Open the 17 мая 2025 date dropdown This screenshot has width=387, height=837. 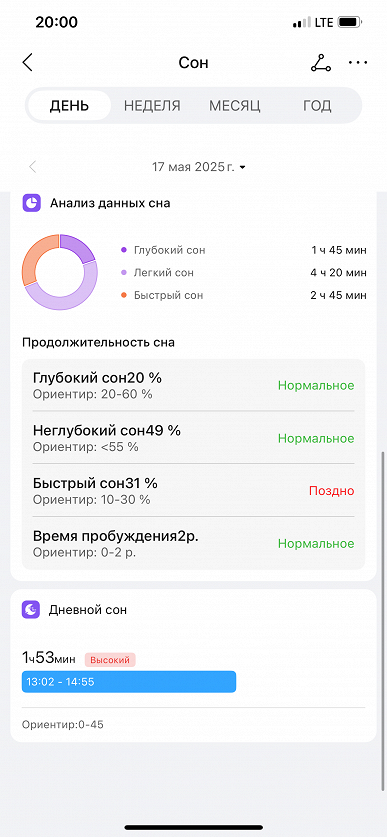tap(199, 167)
